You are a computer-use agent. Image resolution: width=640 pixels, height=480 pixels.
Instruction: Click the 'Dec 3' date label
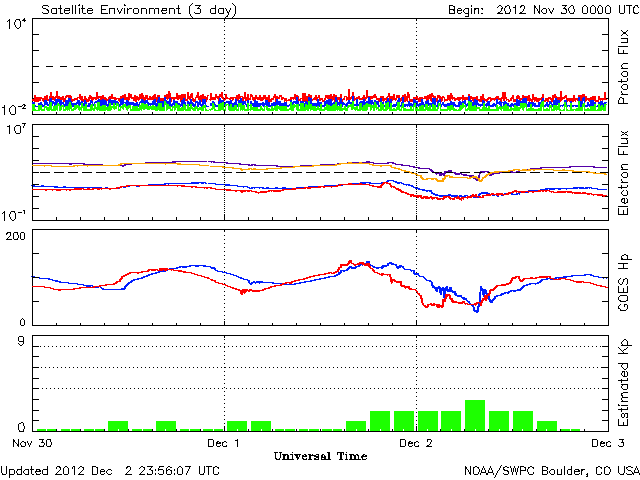tap(608, 443)
